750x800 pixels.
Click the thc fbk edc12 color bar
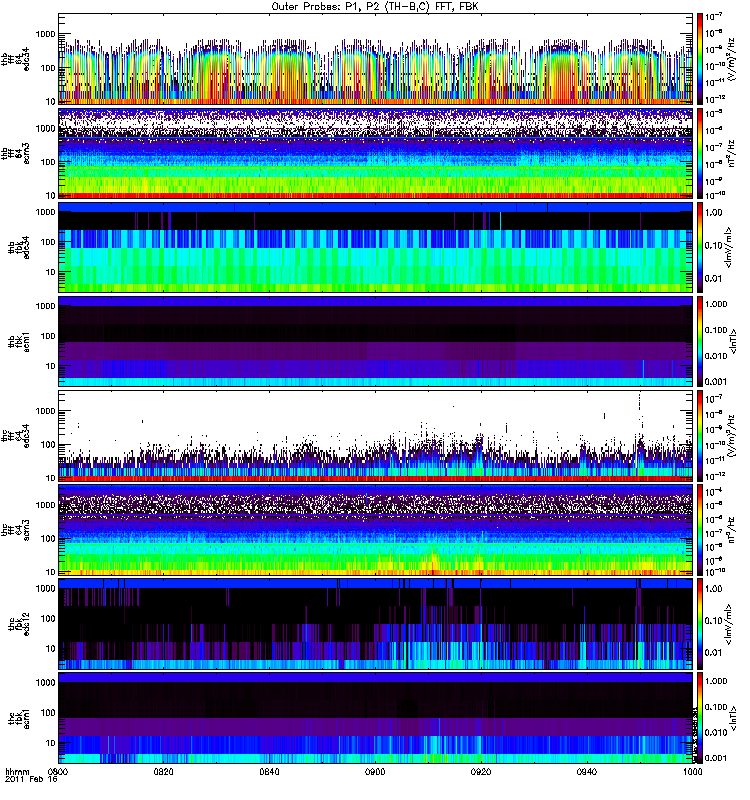click(x=701, y=623)
